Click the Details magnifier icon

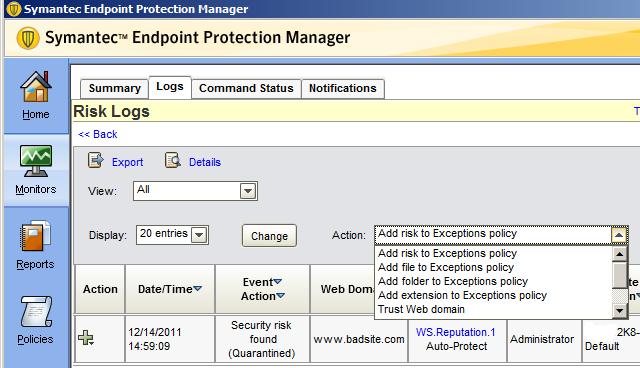point(173,161)
